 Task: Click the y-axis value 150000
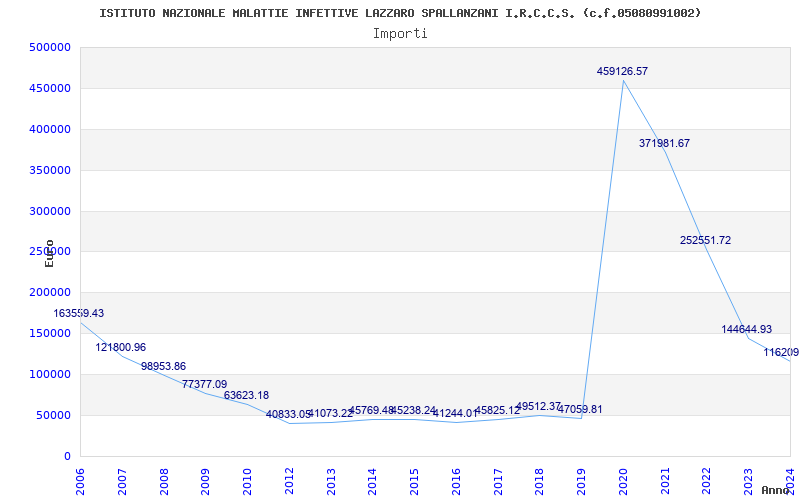tap(50, 333)
